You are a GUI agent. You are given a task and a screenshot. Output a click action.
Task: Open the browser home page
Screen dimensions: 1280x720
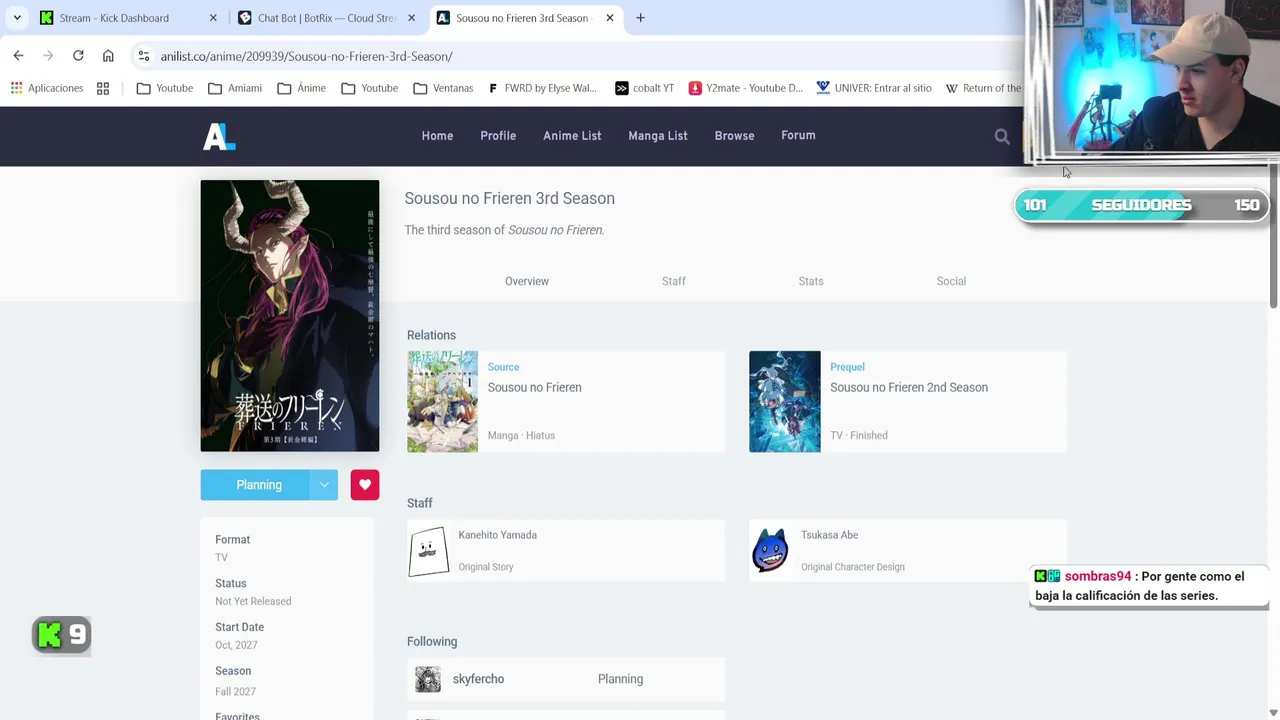[108, 56]
